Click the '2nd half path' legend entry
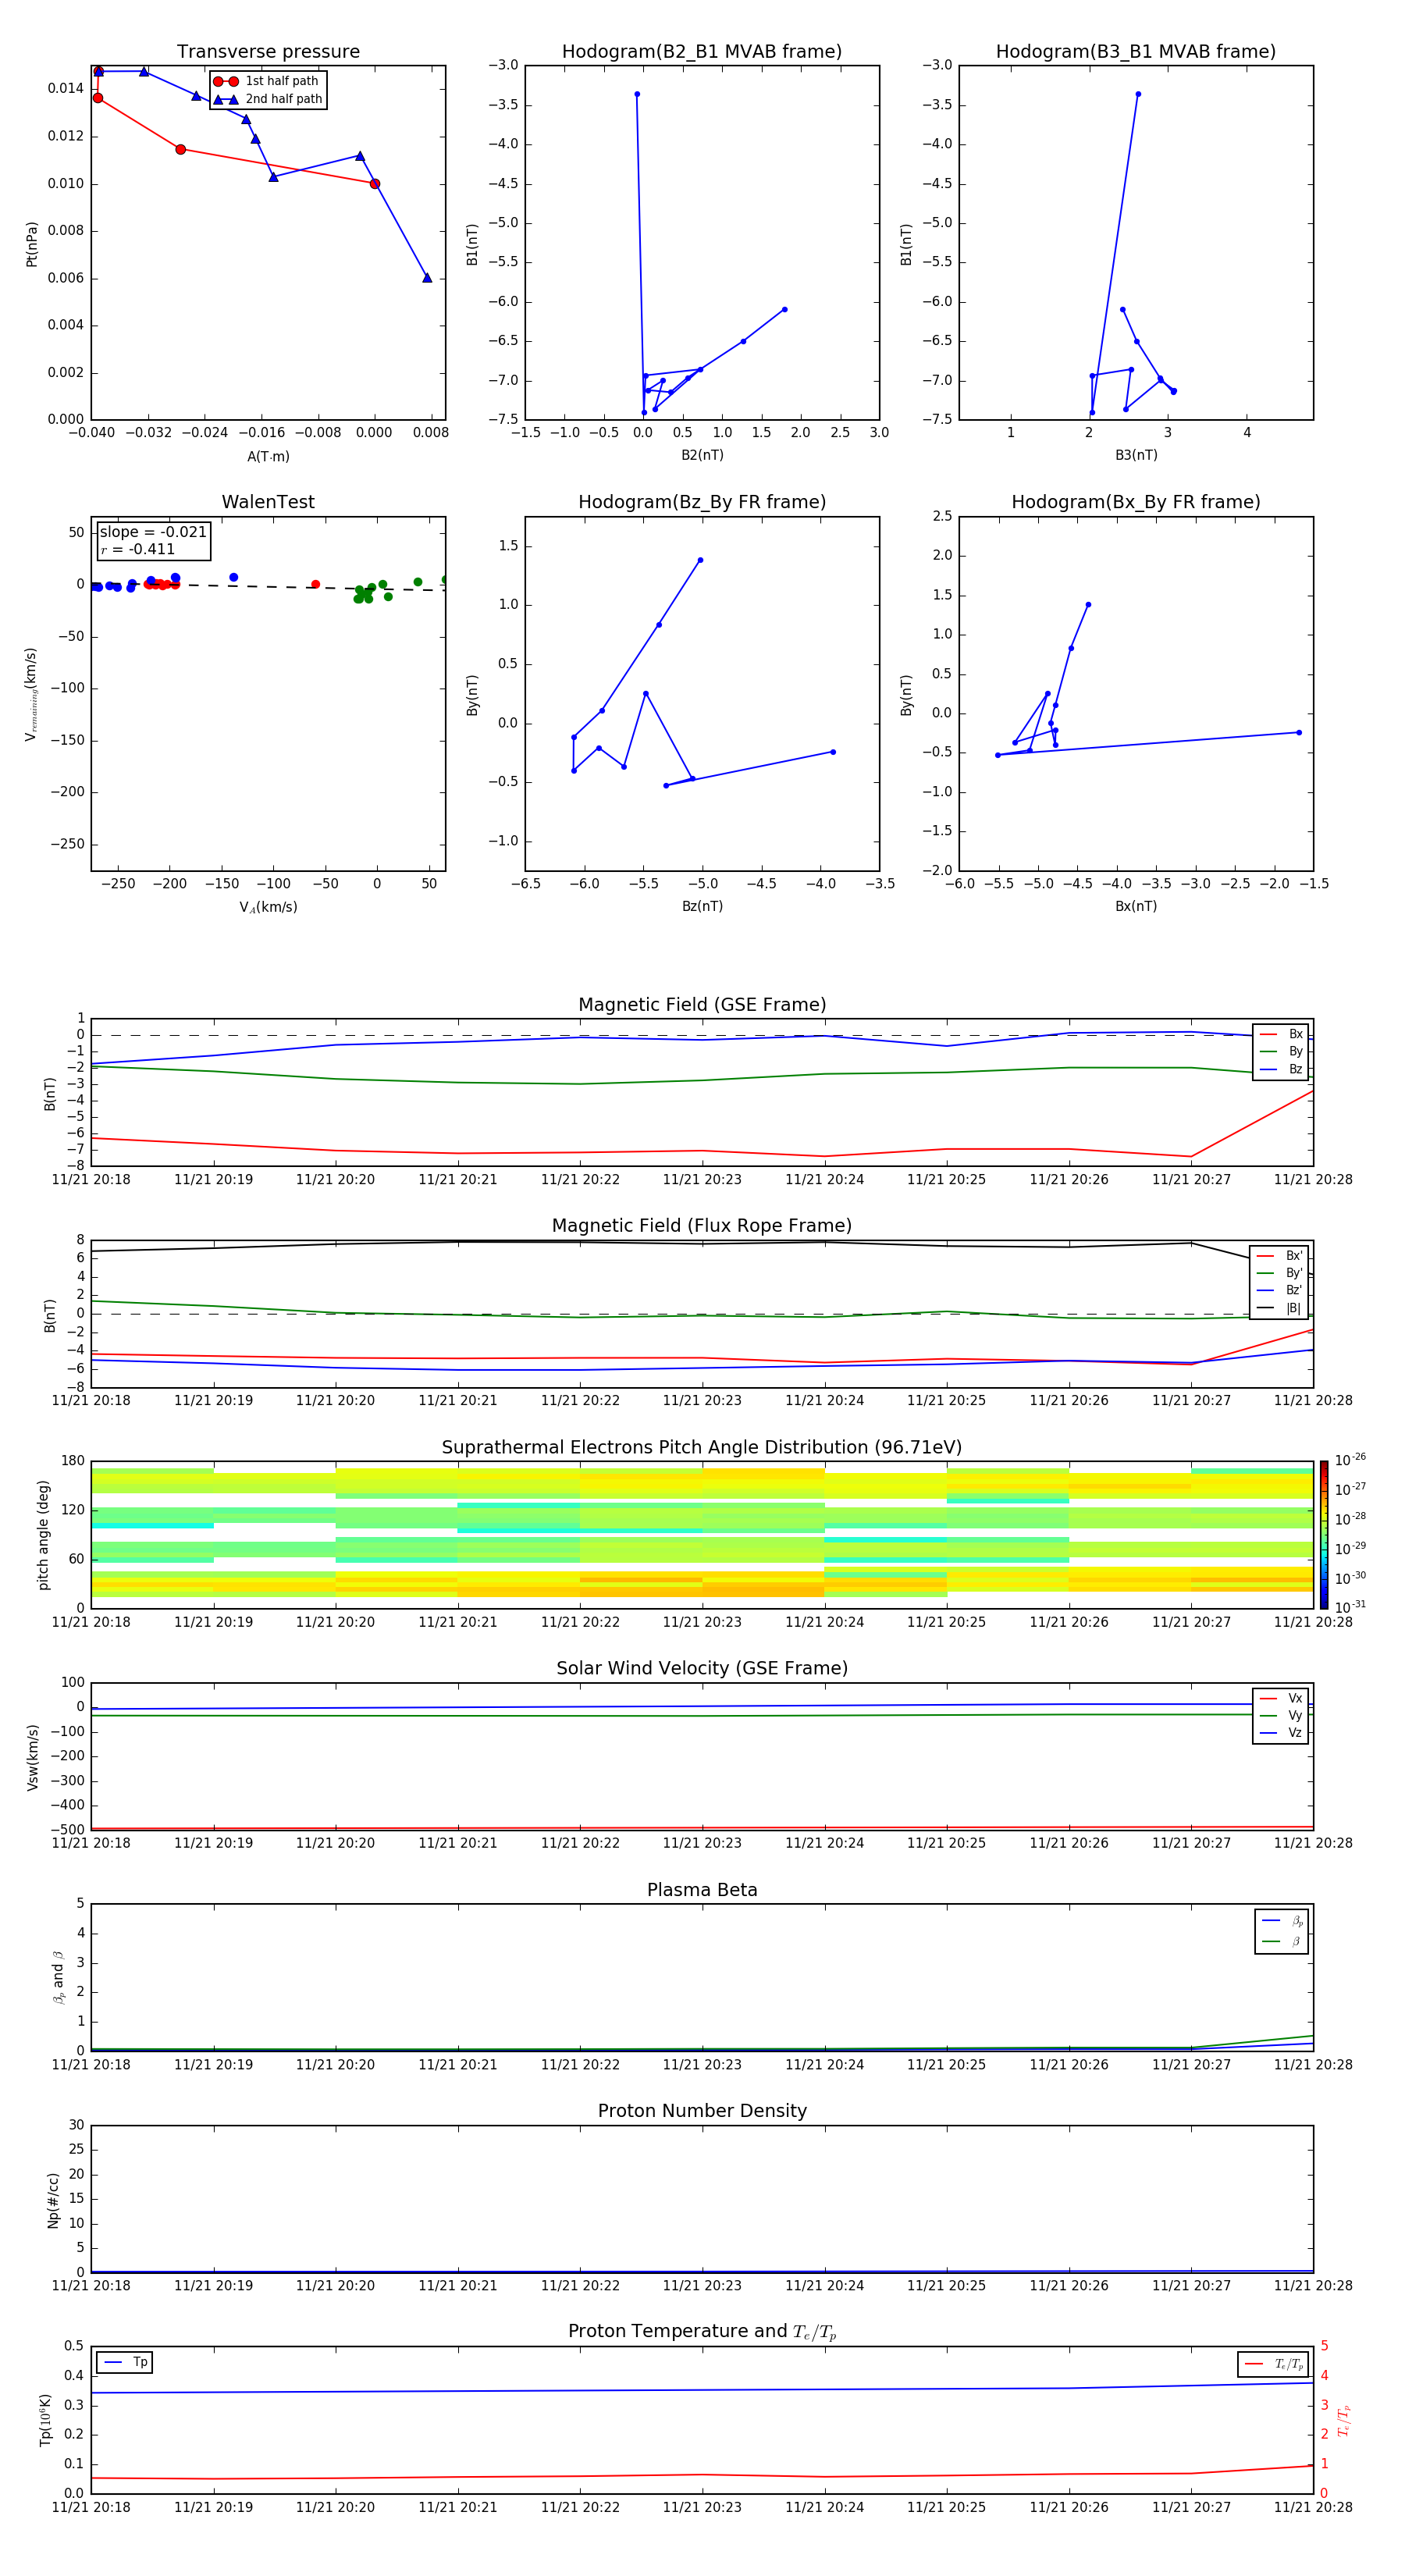Viewport: 1405px width, 2576px height. (x=268, y=99)
